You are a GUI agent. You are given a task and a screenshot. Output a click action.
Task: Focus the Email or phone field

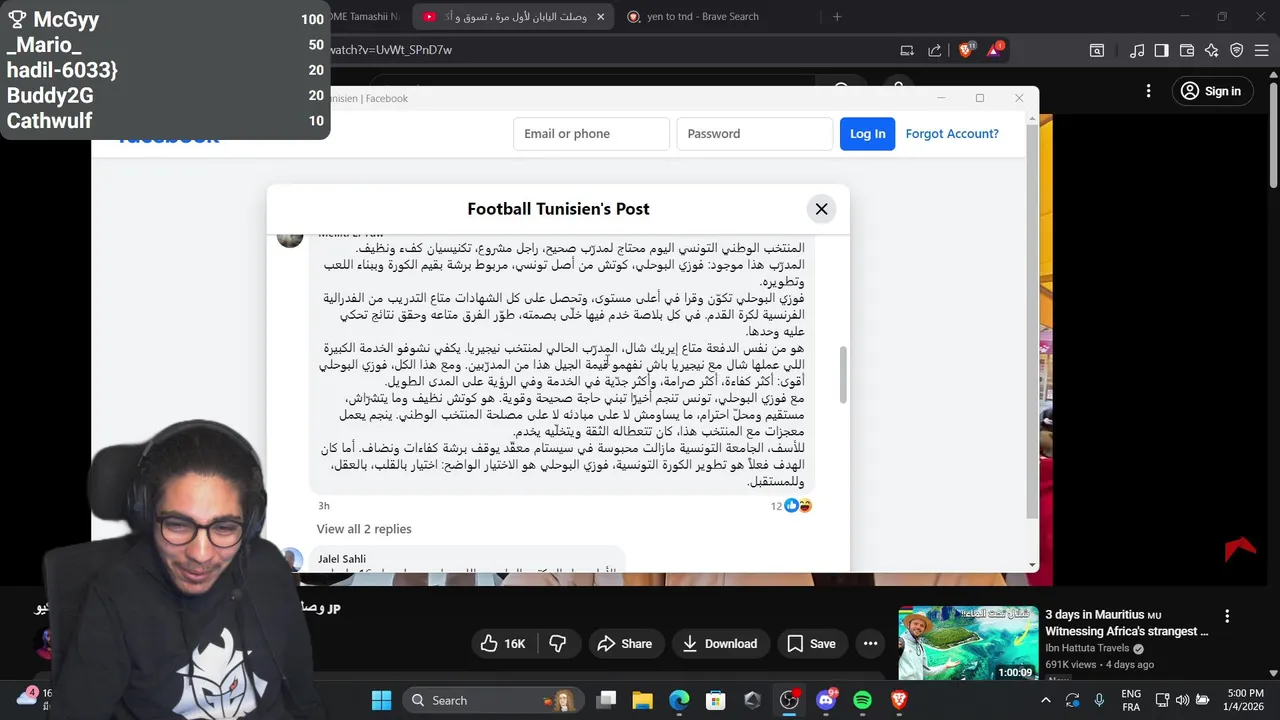tap(591, 134)
